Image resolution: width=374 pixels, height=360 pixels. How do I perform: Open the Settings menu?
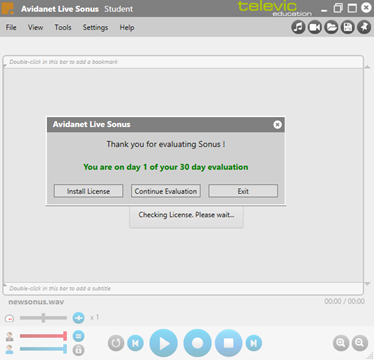click(95, 27)
